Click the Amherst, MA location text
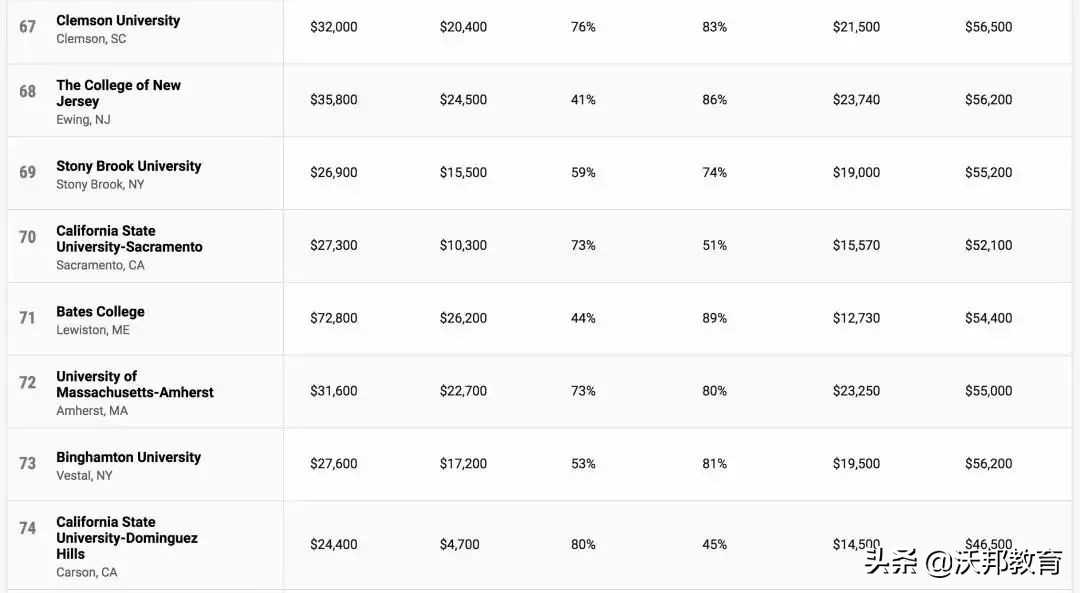The width and height of the screenshot is (1080, 593). (x=92, y=411)
